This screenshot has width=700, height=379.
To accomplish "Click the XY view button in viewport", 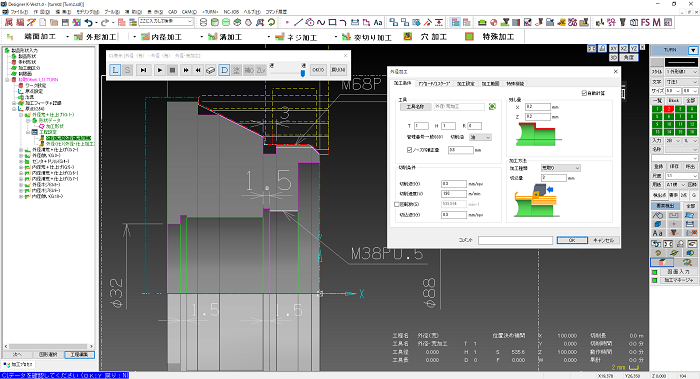I will tap(613, 48).
